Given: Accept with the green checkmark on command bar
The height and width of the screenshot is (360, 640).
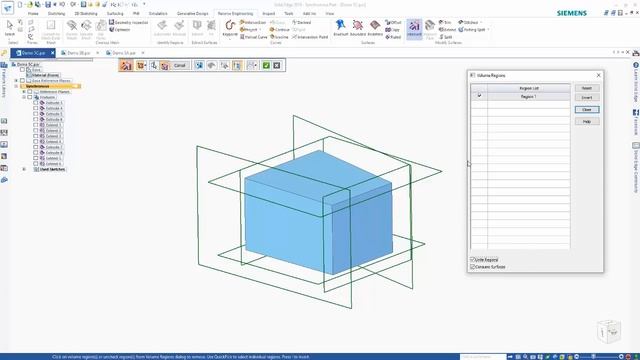Looking at the screenshot, I should [x=266, y=65].
